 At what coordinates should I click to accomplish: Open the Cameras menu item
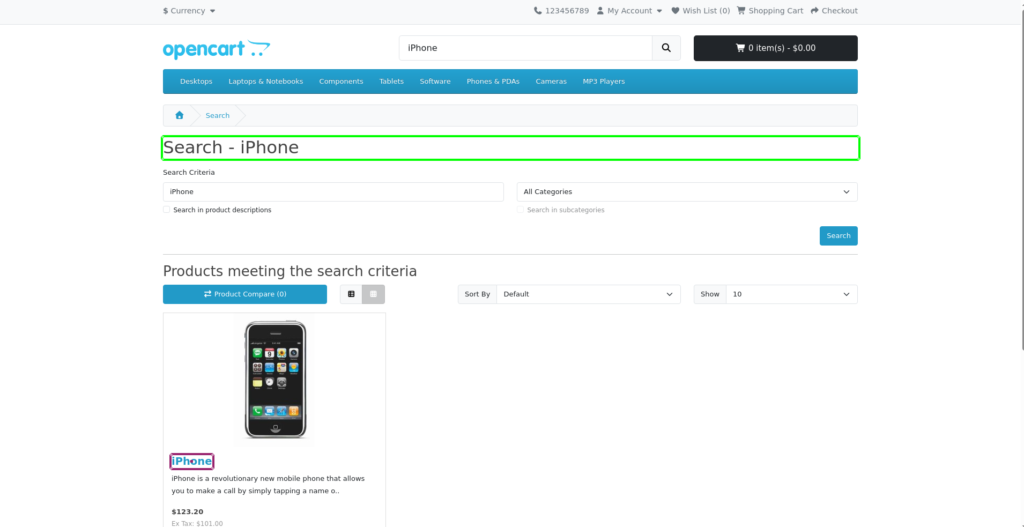551,82
